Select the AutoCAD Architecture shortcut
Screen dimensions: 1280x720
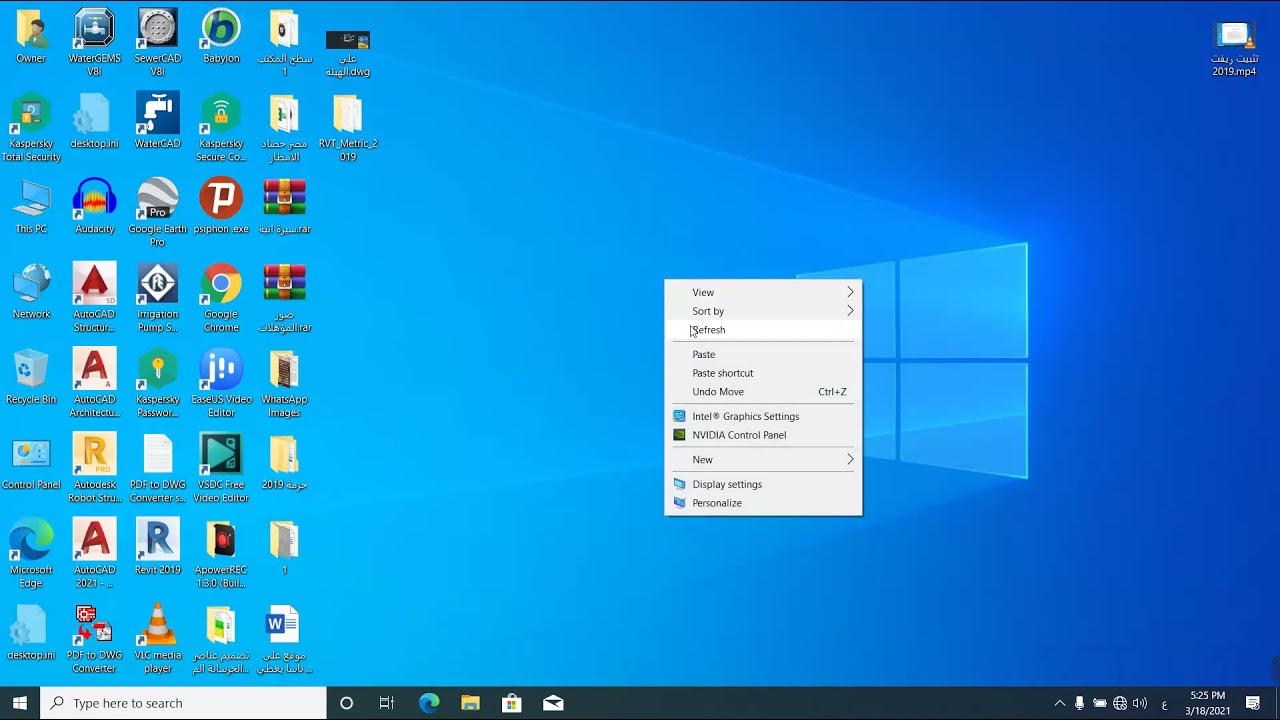click(94, 383)
